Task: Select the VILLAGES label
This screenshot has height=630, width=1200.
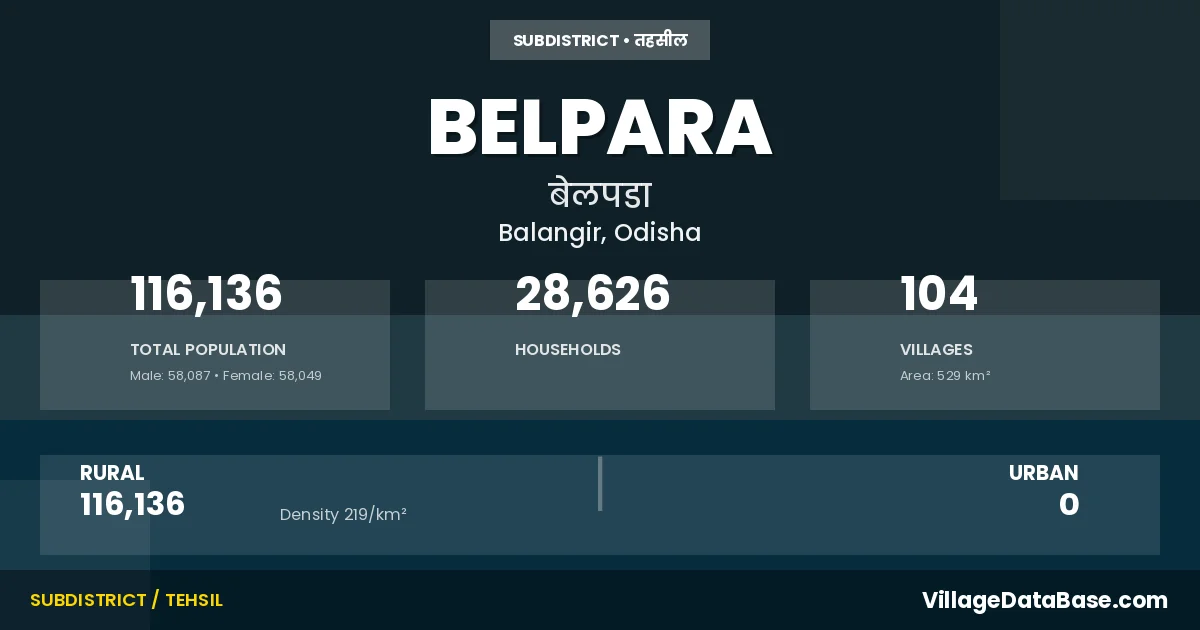Action: pos(936,350)
